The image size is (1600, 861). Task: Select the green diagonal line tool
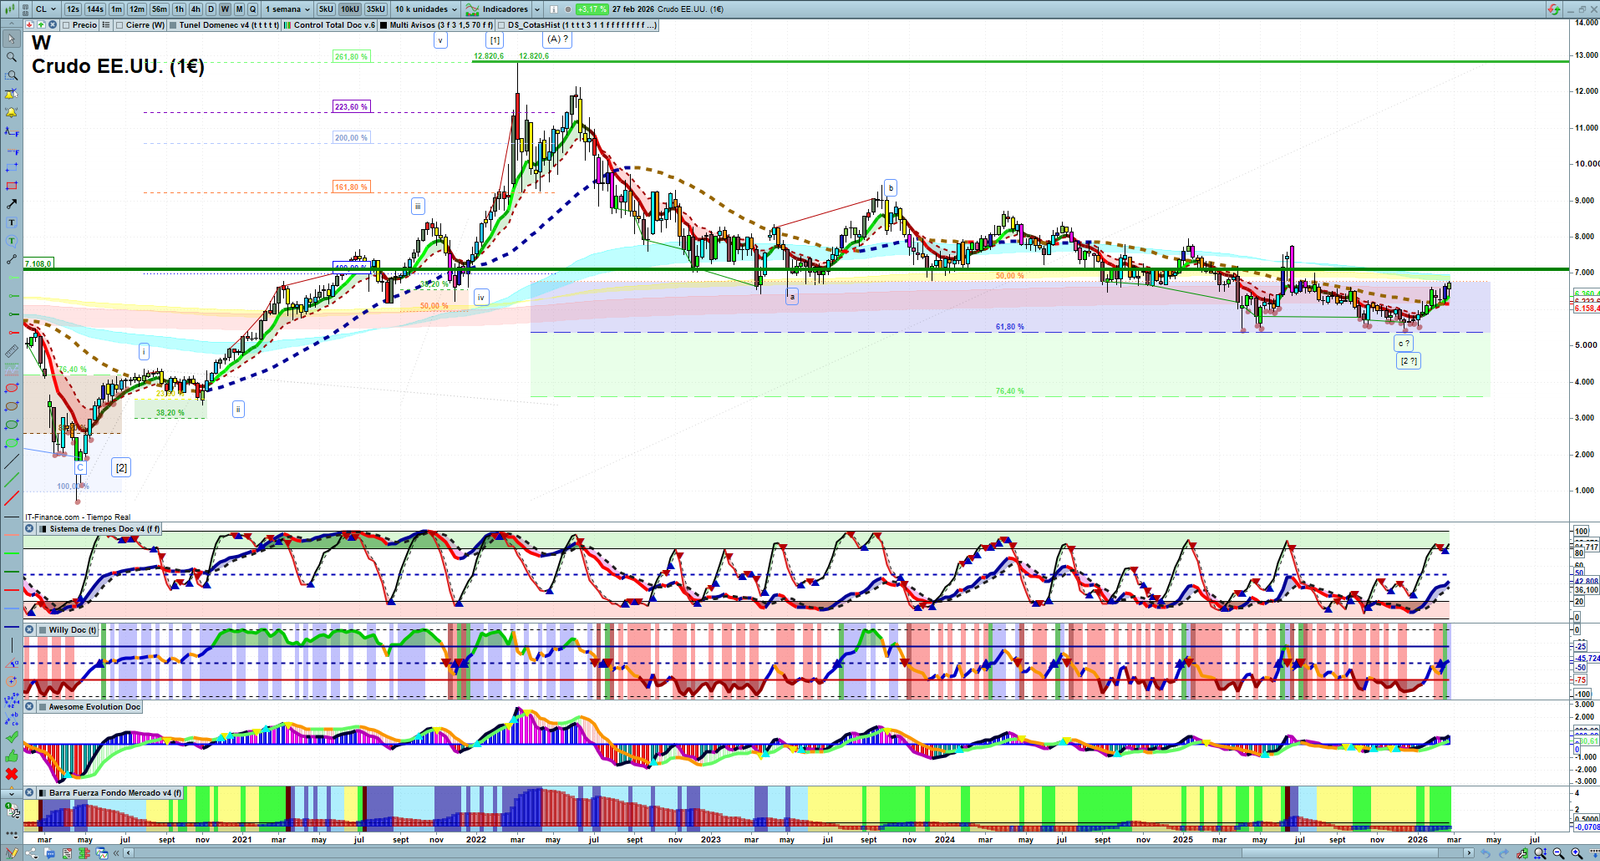click(11, 480)
